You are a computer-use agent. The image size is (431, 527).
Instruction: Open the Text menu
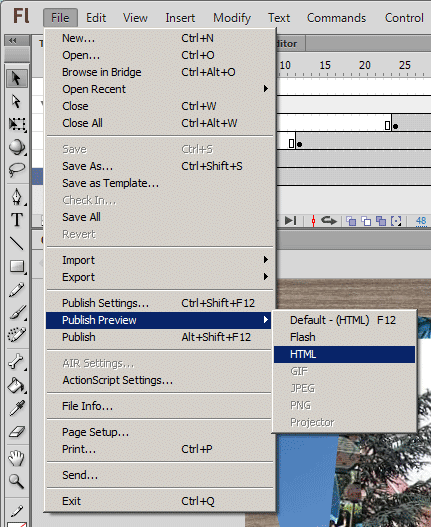click(279, 18)
